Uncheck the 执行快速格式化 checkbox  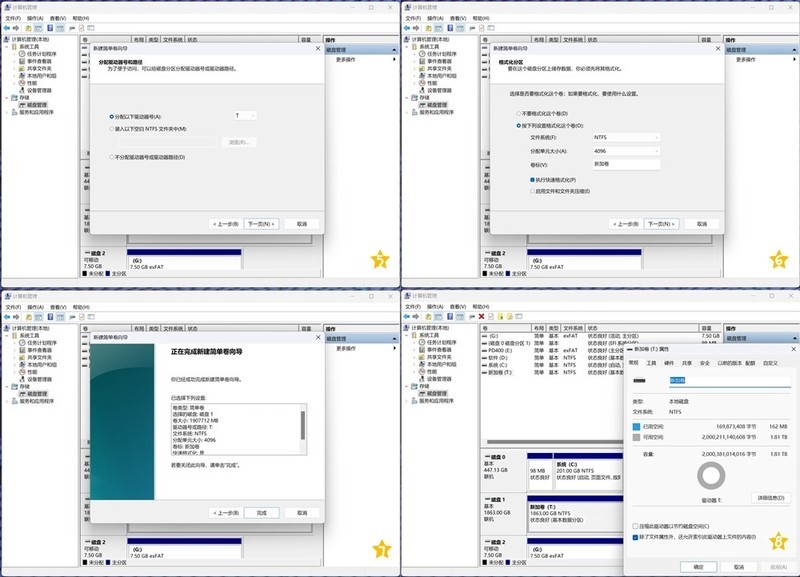[533, 179]
